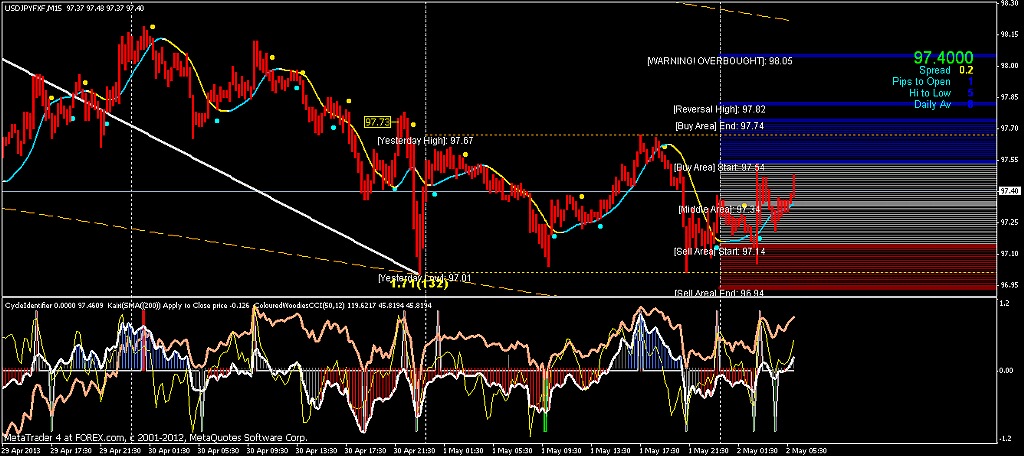Click the 97.10 price axis label

click(x=1010, y=253)
